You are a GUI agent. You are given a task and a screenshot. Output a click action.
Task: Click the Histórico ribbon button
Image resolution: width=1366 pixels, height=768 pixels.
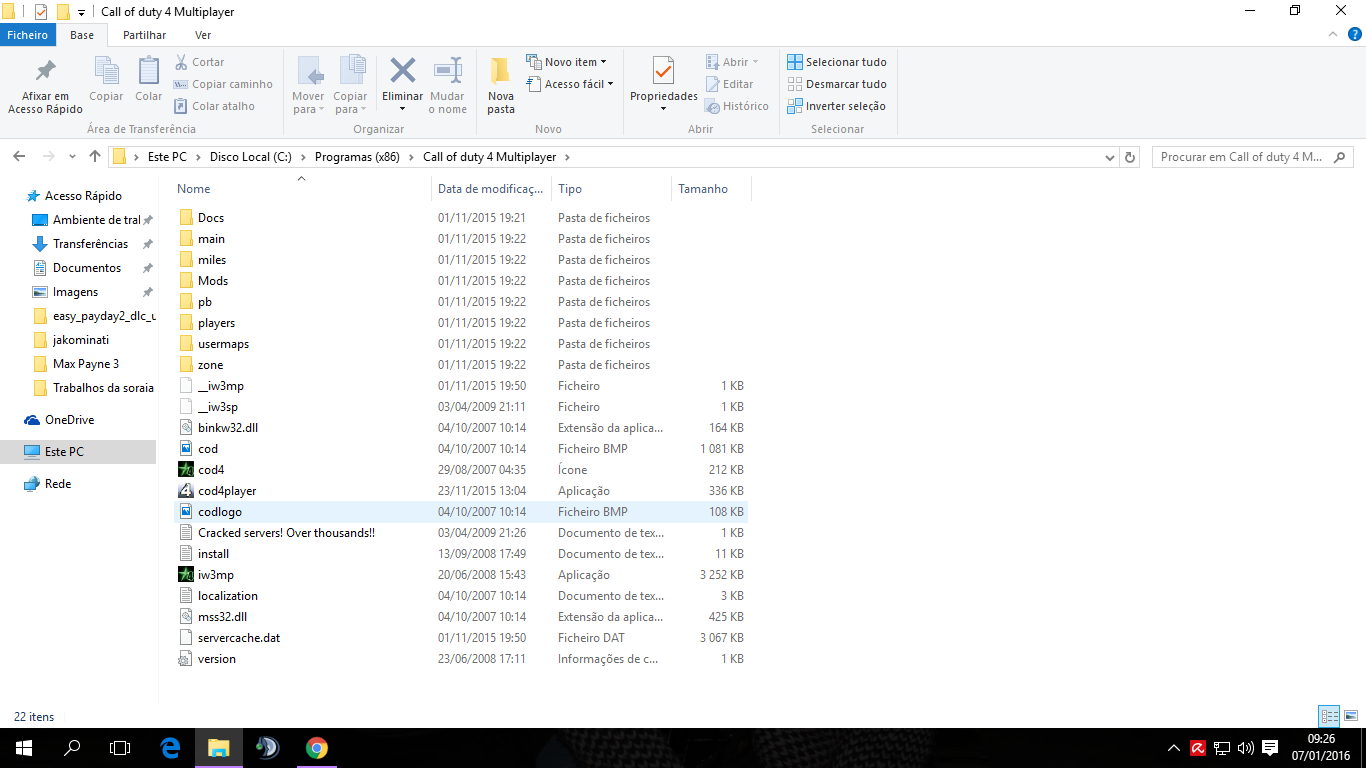click(737, 106)
